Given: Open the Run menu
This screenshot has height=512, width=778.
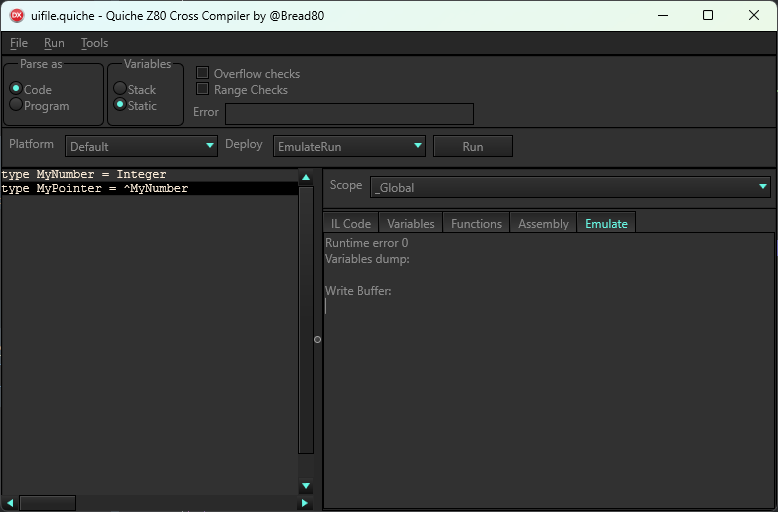Looking at the screenshot, I should (54, 43).
